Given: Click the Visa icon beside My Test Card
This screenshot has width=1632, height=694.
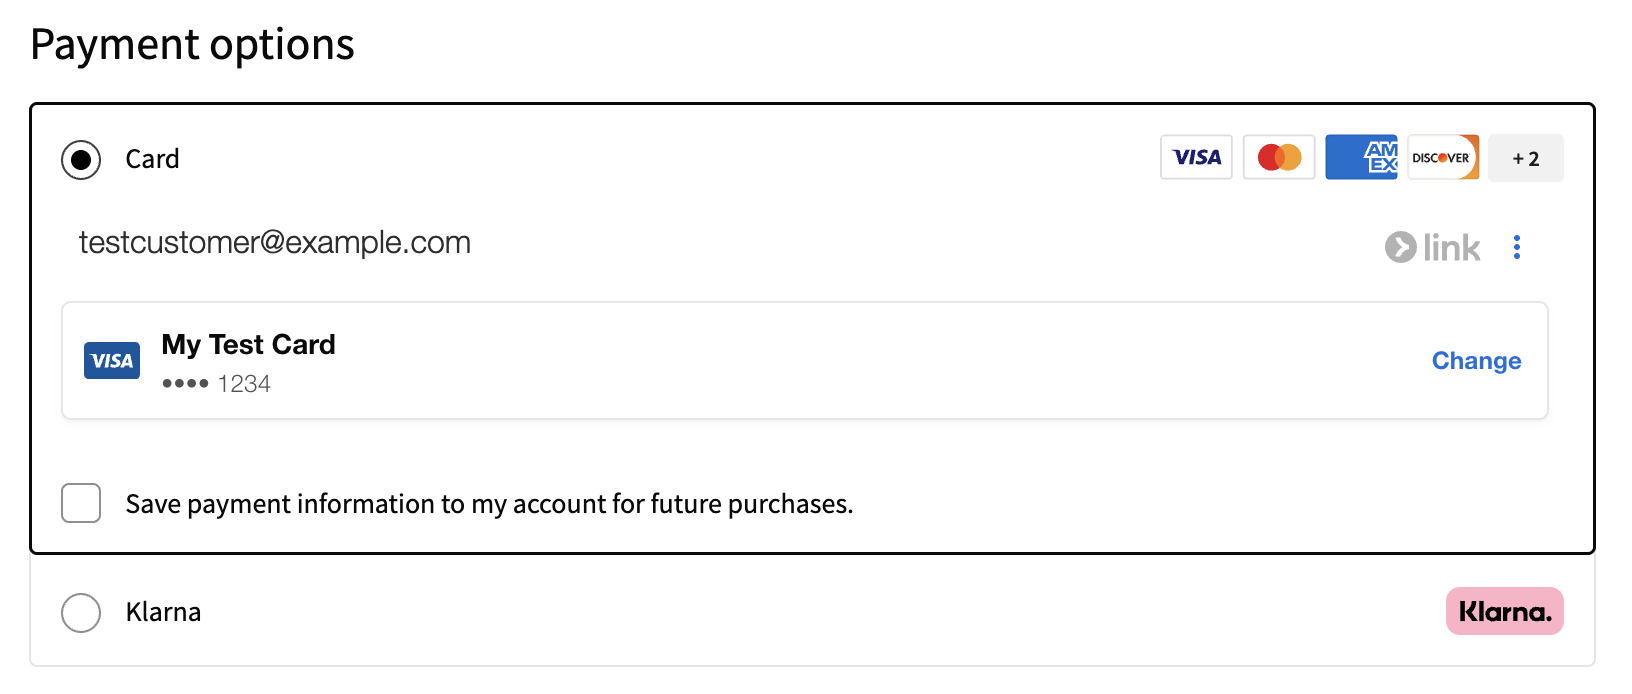Looking at the screenshot, I should [112, 361].
